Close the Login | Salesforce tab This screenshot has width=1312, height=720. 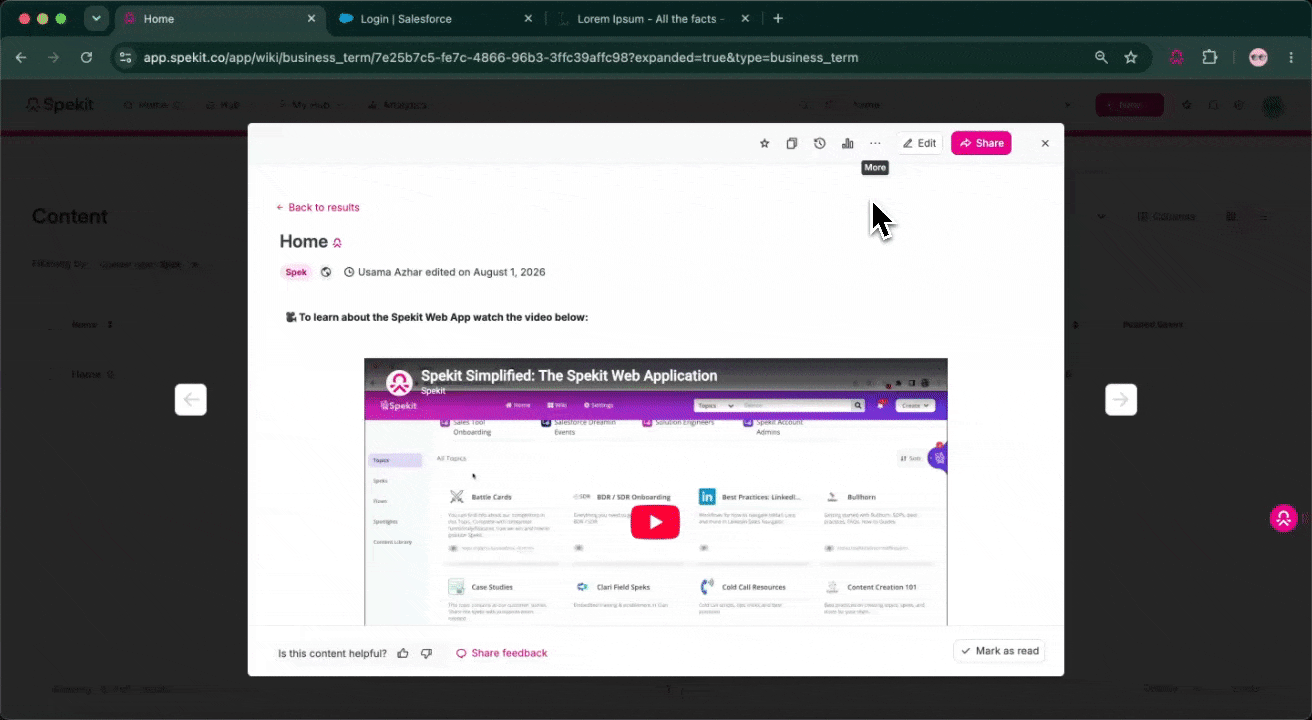pos(528,19)
